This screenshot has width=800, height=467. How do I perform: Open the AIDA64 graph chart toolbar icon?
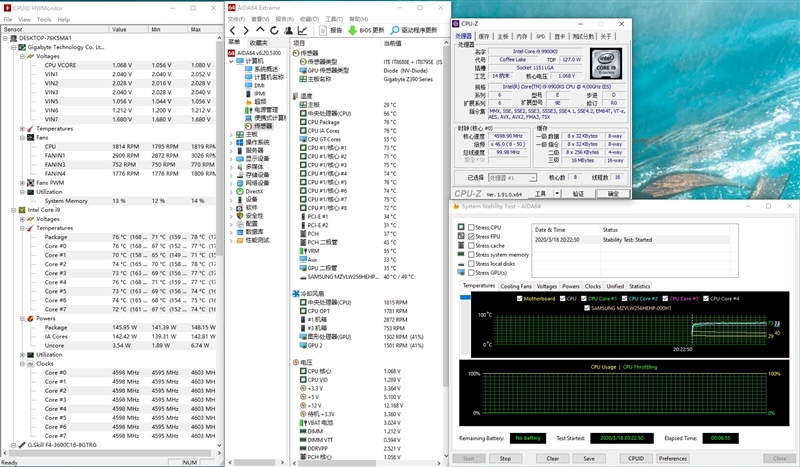[303, 31]
